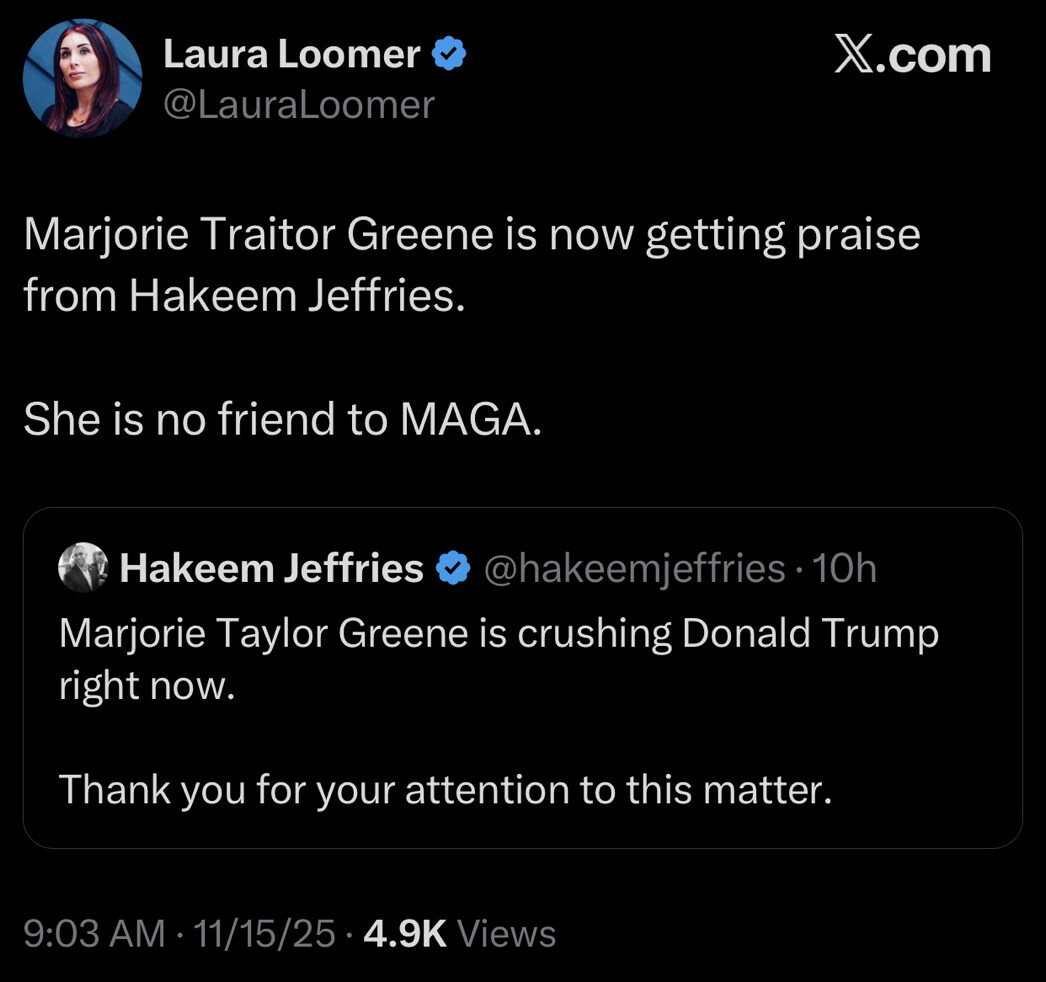Screen dimensions: 1046x982
Task: Click the 'She is no friend to MAGA.' line
Action: [x=282, y=419]
